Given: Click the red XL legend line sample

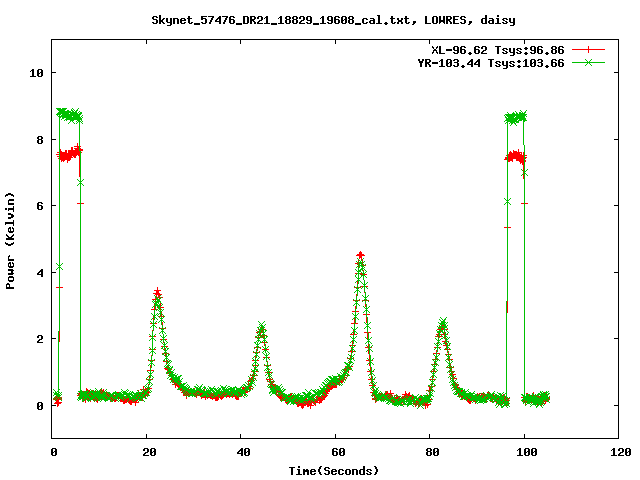Looking at the screenshot, I should [588, 50].
